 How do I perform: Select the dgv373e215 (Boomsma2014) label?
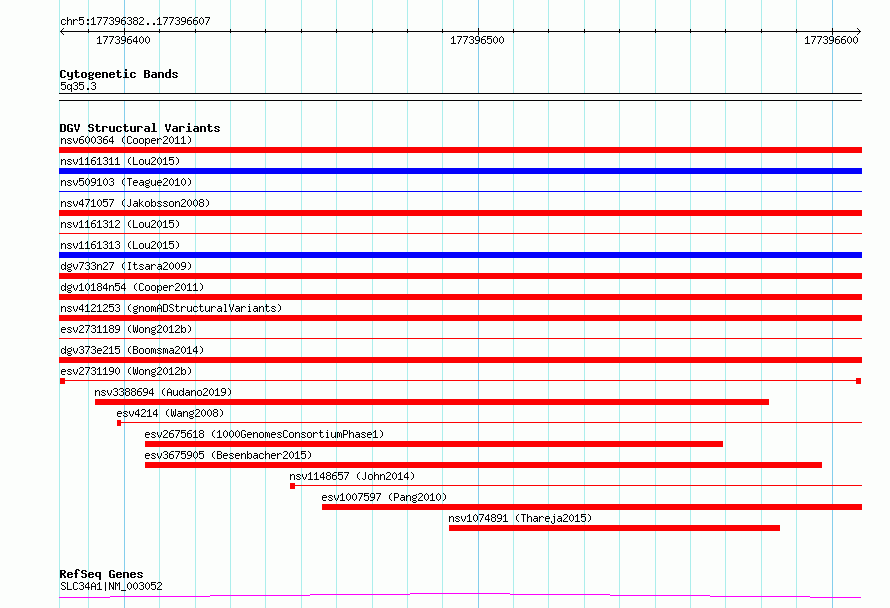(132, 350)
